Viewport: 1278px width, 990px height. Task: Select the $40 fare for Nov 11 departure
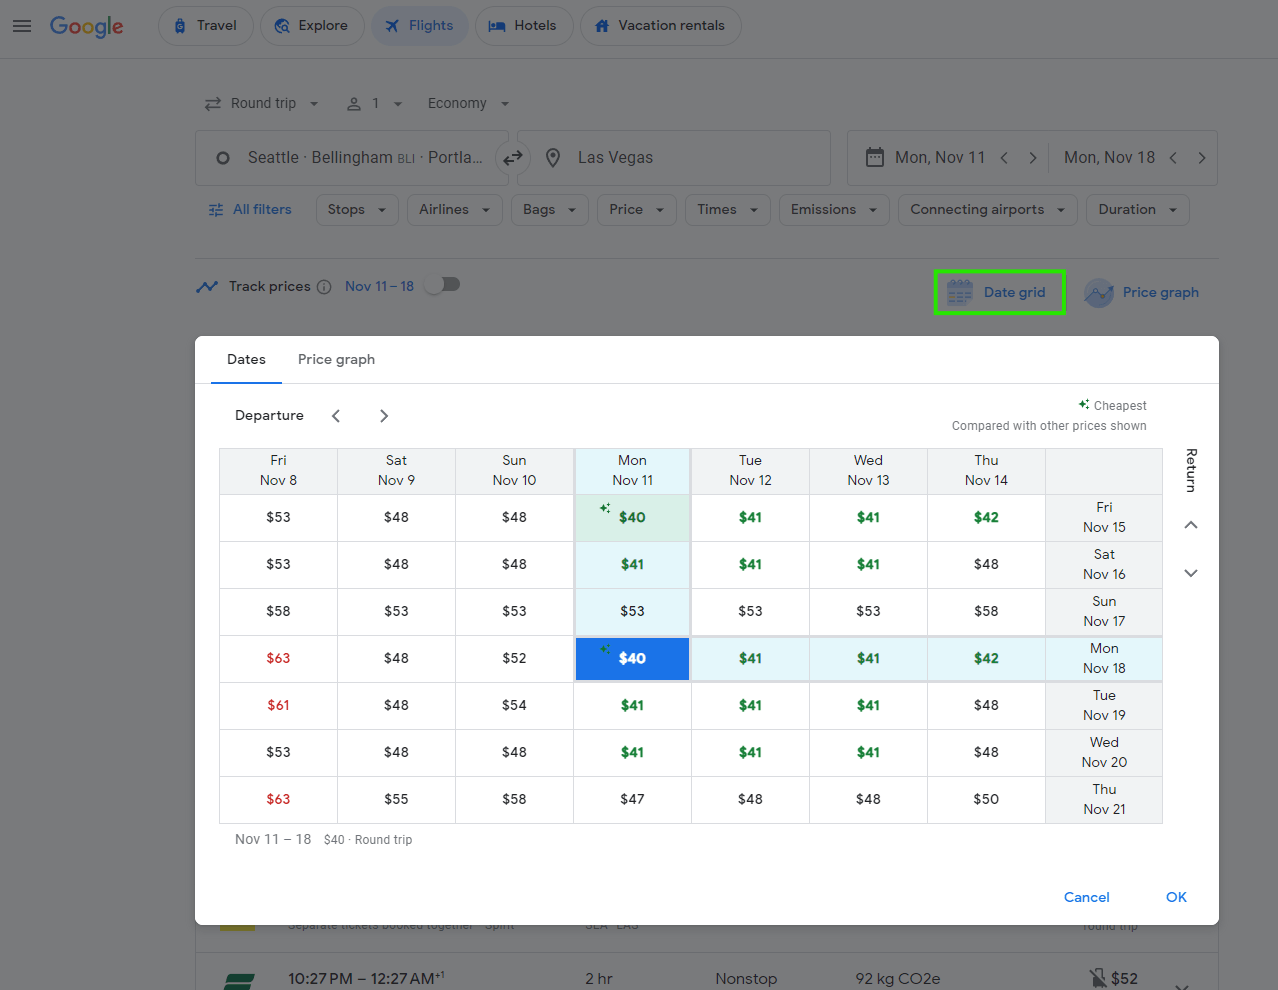point(632,517)
